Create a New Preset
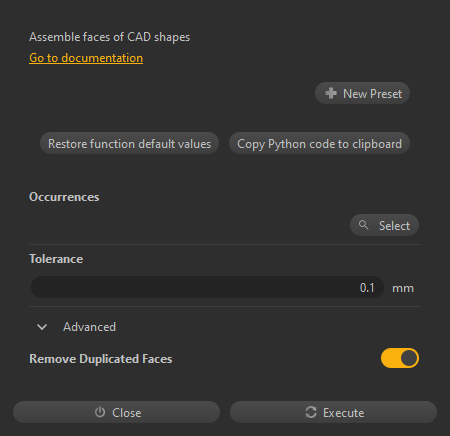This screenshot has width=450, height=436. click(362, 93)
